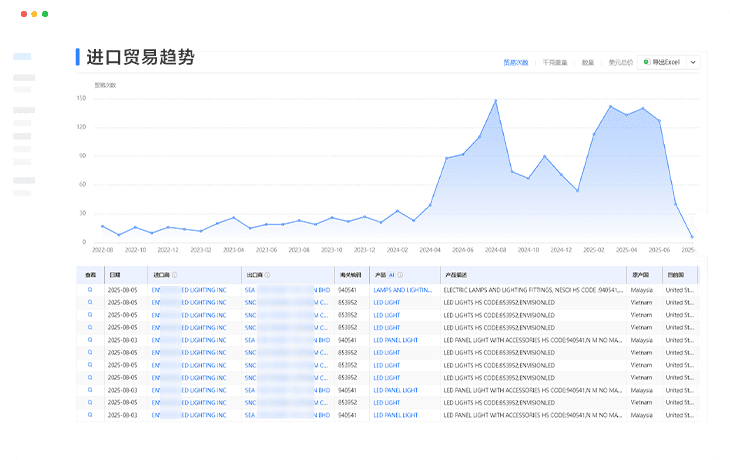Image resolution: width=730 pixels, height=460 pixels.
Task: Click the view icon for the first 2025-08-03 row
Action: tap(90, 340)
